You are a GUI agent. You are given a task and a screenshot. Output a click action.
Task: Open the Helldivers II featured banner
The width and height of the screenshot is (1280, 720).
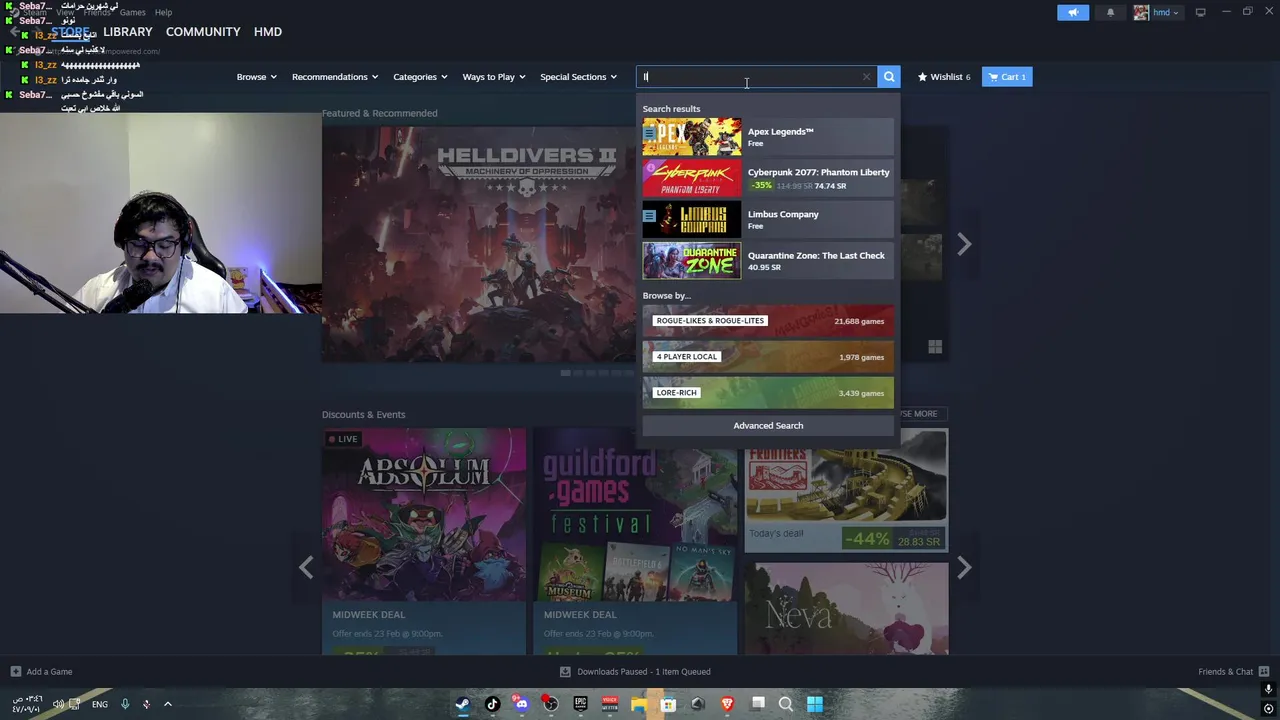[x=478, y=243]
